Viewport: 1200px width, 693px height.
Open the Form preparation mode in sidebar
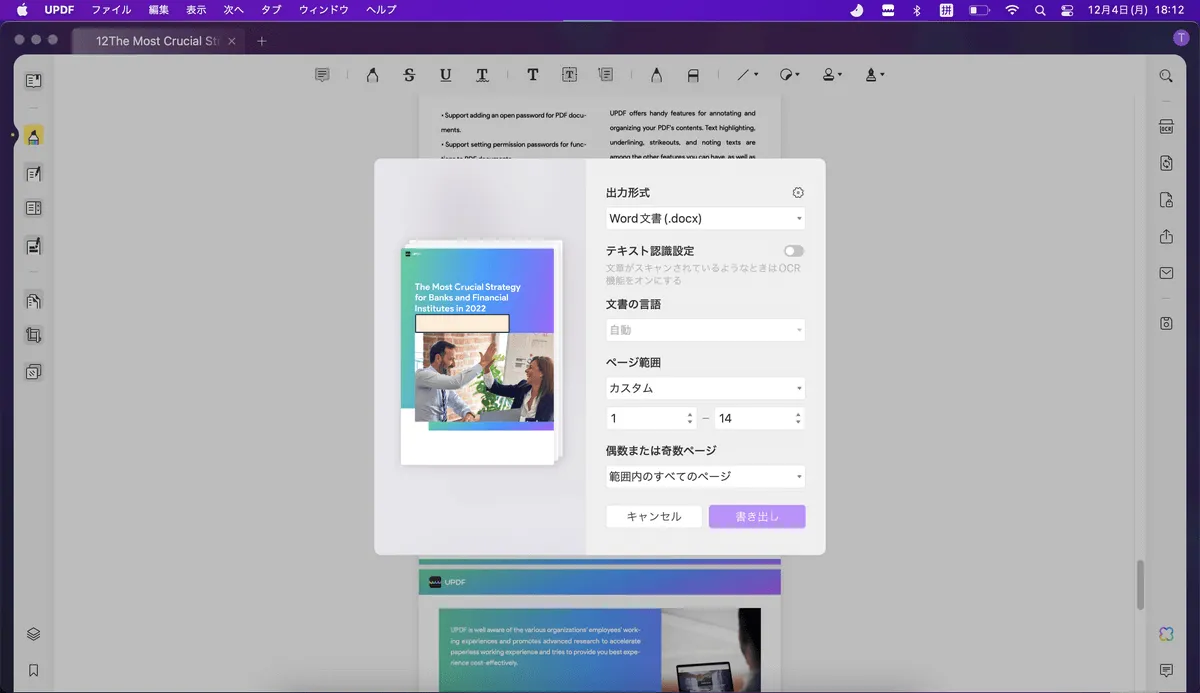coord(33,209)
